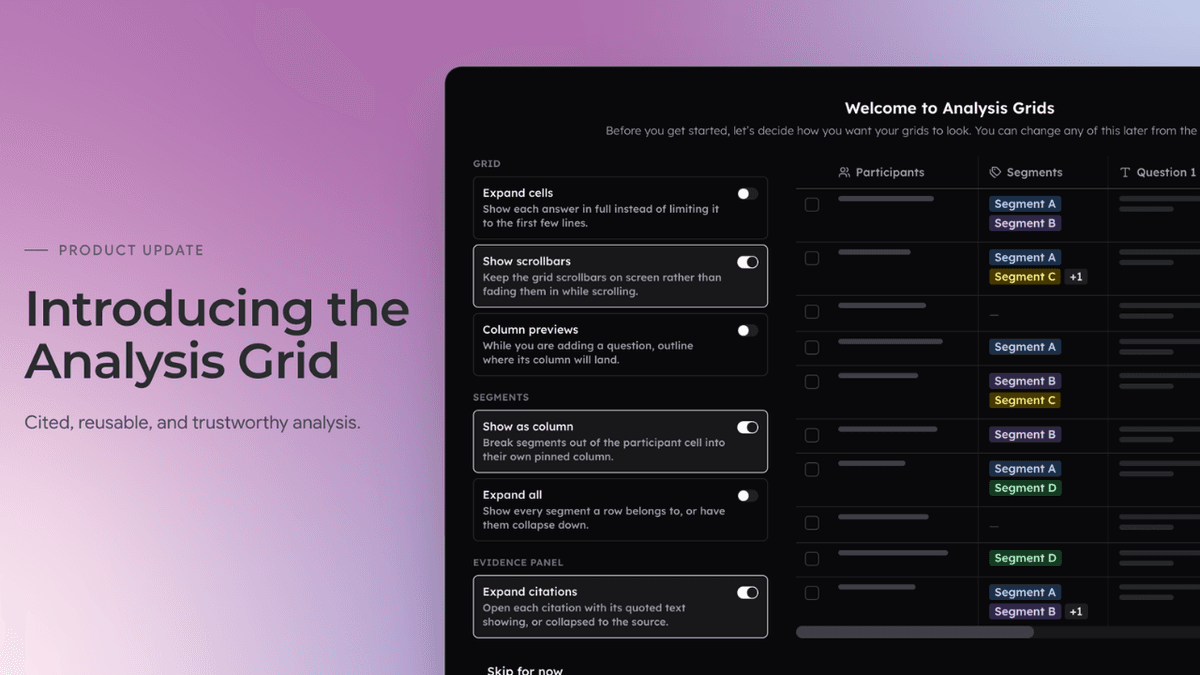Viewport: 1200px width, 675px height.
Task: Click the Segment C tag below Segment B
Action: pyautogui.click(x=1025, y=400)
